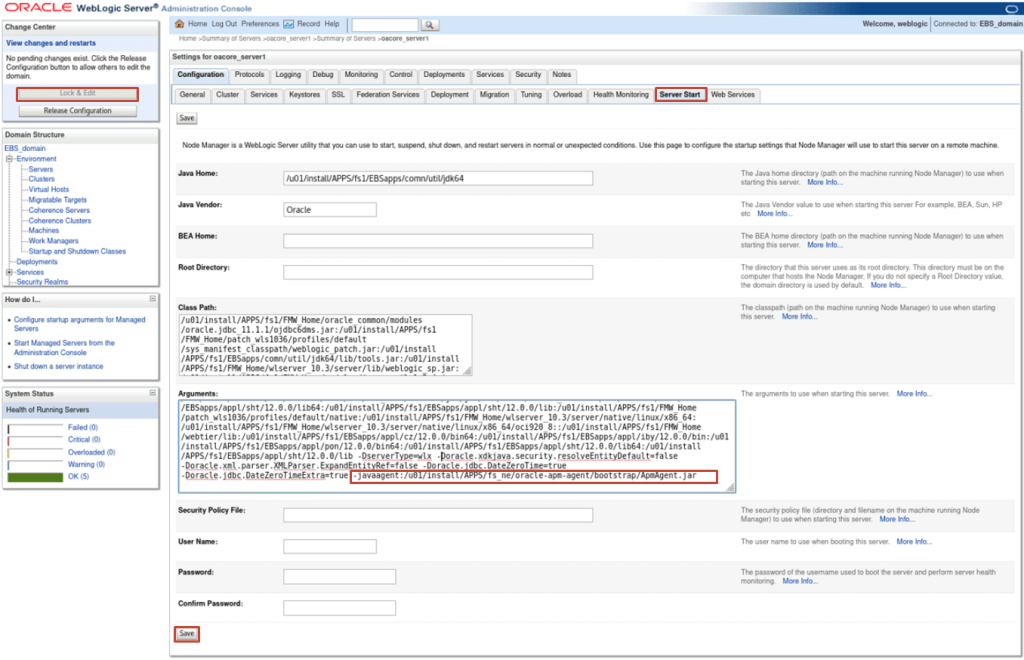The height and width of the screenshot is (660, 1024).
Task: Collapse the How do I panel
Action: click(153, 299)
